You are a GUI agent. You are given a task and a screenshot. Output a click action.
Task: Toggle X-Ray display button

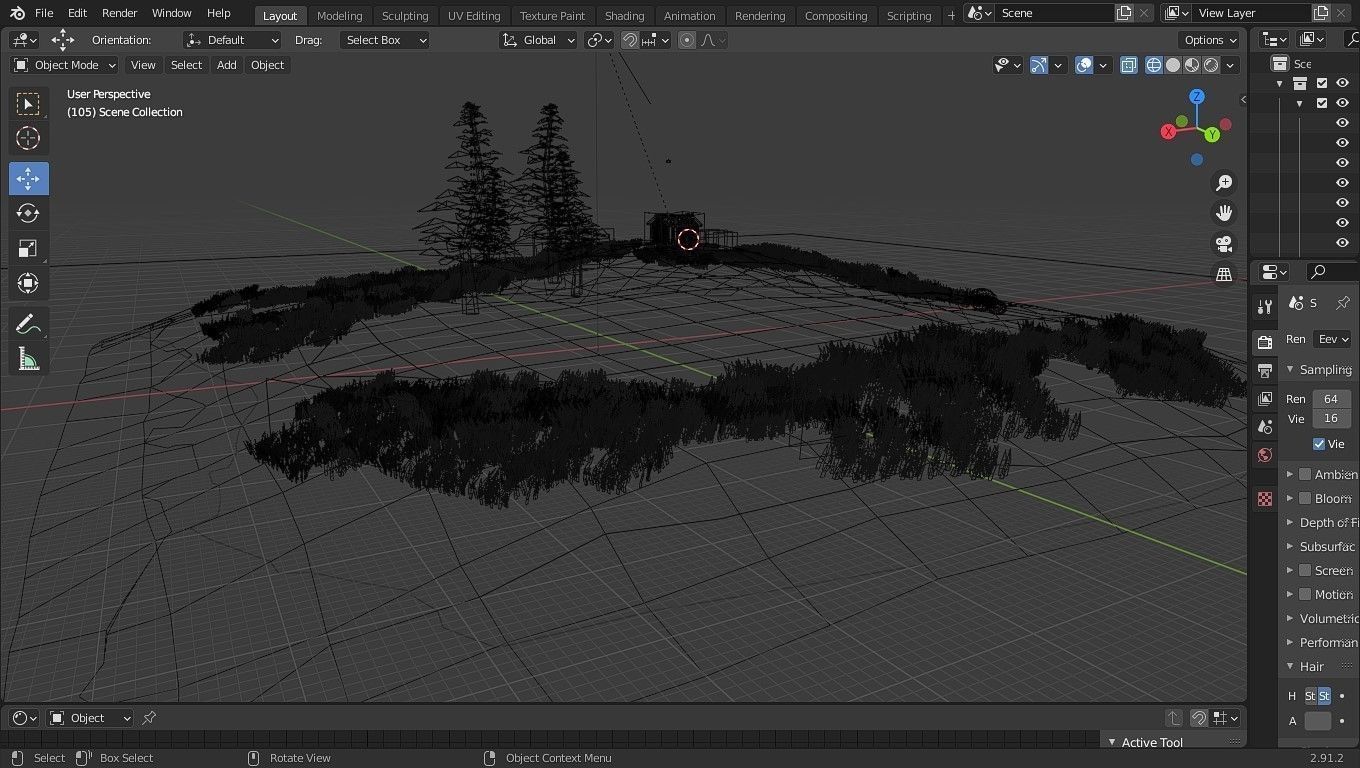pyautogui.click(x=1129, y=65)
